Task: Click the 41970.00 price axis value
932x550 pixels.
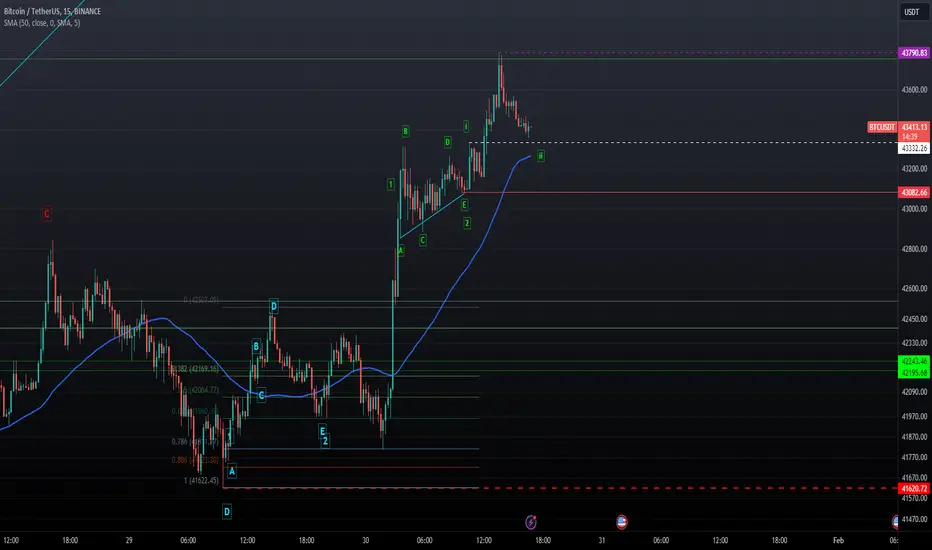Action: coord(914,417)
